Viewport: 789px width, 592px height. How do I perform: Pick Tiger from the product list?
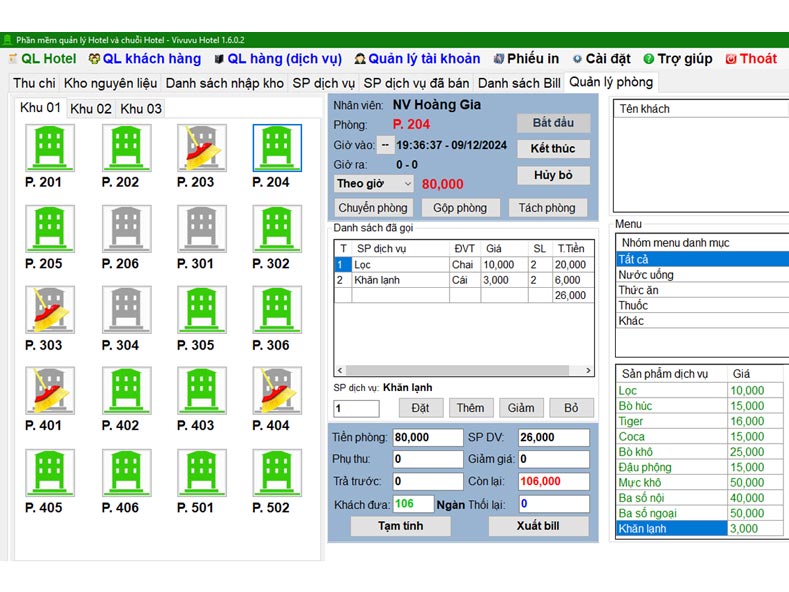click(632, 421)
